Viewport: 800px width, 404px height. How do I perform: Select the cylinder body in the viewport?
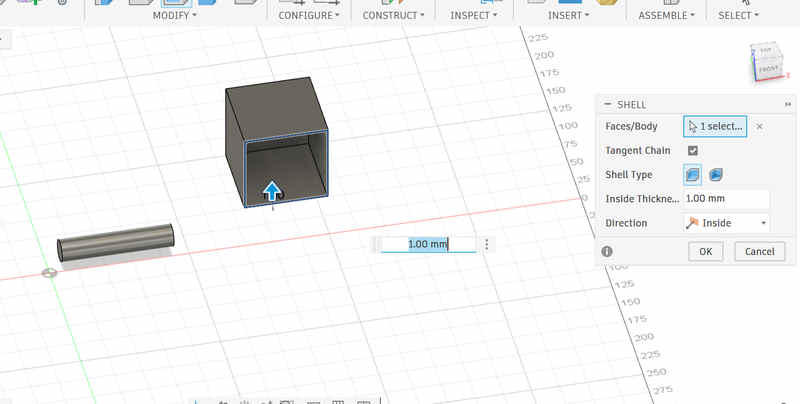tap(116, 242)
